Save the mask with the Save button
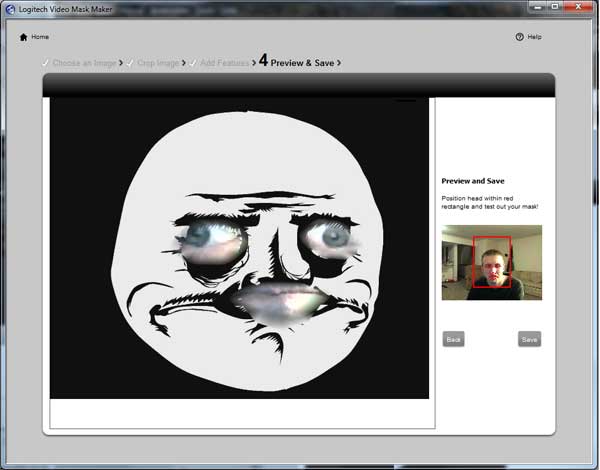 tap(530, 339)
